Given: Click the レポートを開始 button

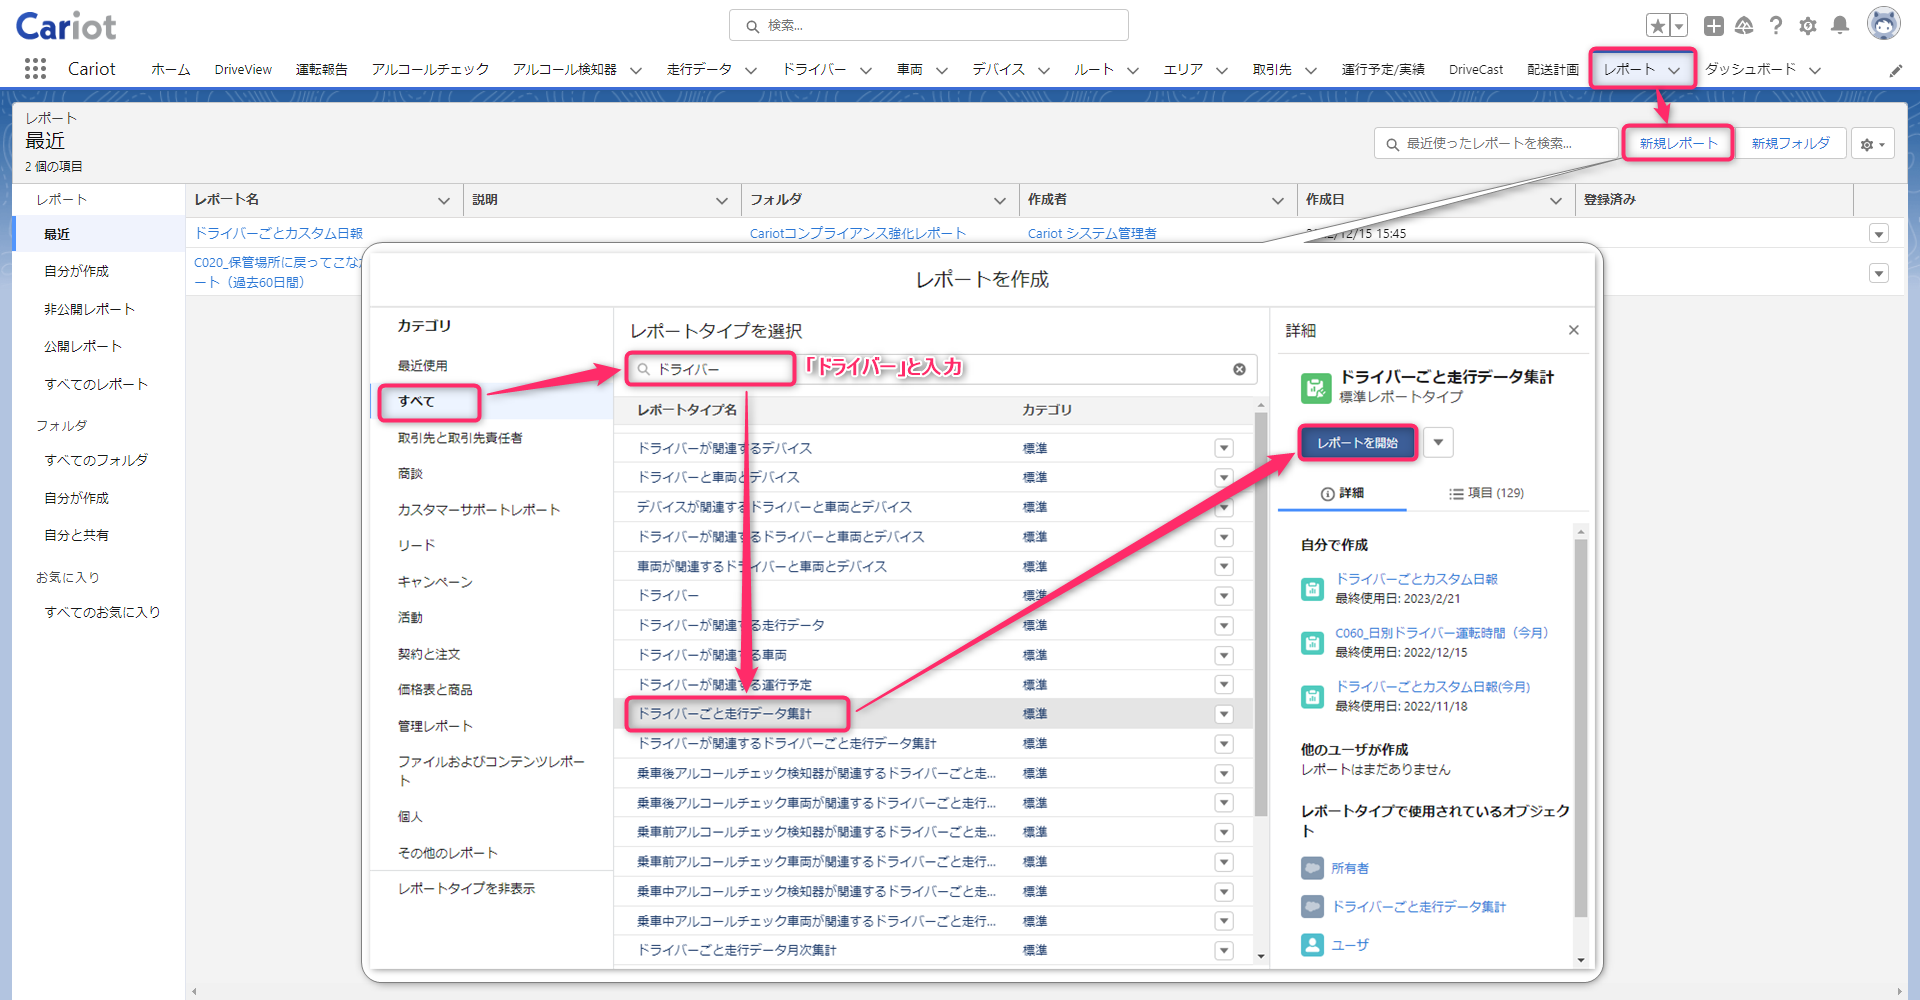Looking at the screenshot, I should [x=1357, y=443].
